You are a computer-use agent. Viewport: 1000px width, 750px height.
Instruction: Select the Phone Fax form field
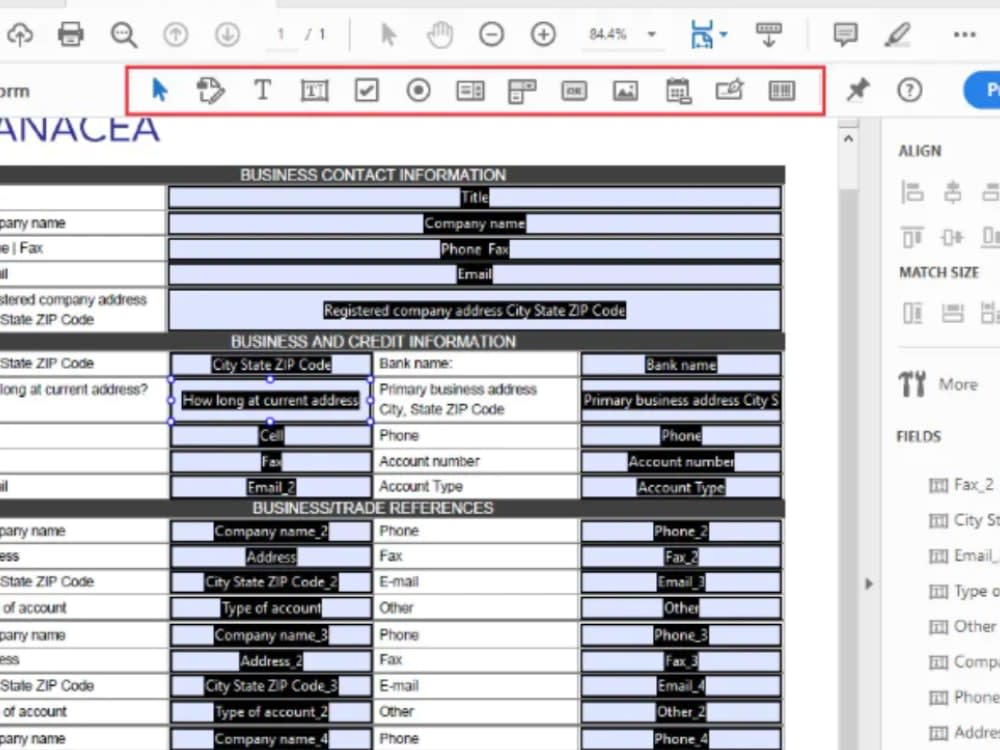pyautogui.click(x=474, y=249)
